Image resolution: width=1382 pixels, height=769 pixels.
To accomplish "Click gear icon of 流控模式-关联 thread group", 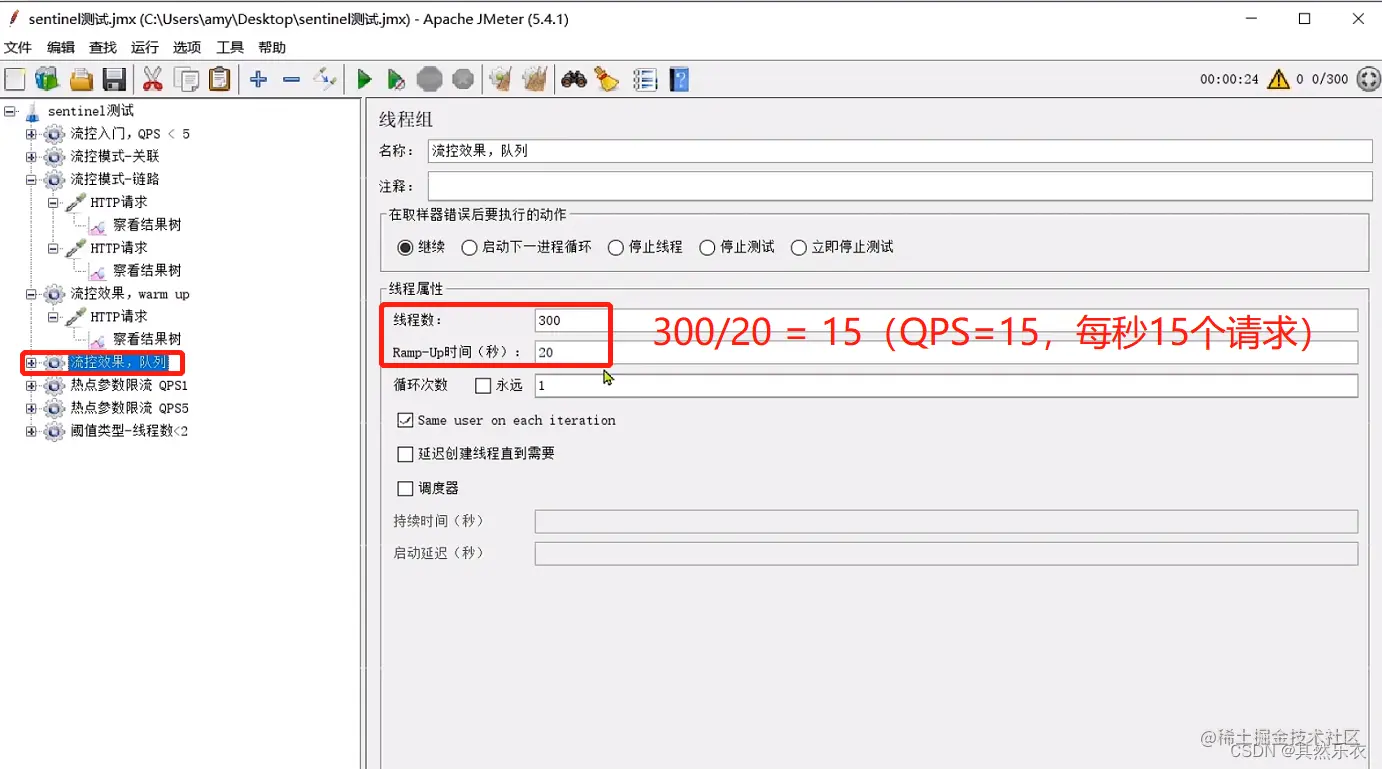I will coord(54,156).
